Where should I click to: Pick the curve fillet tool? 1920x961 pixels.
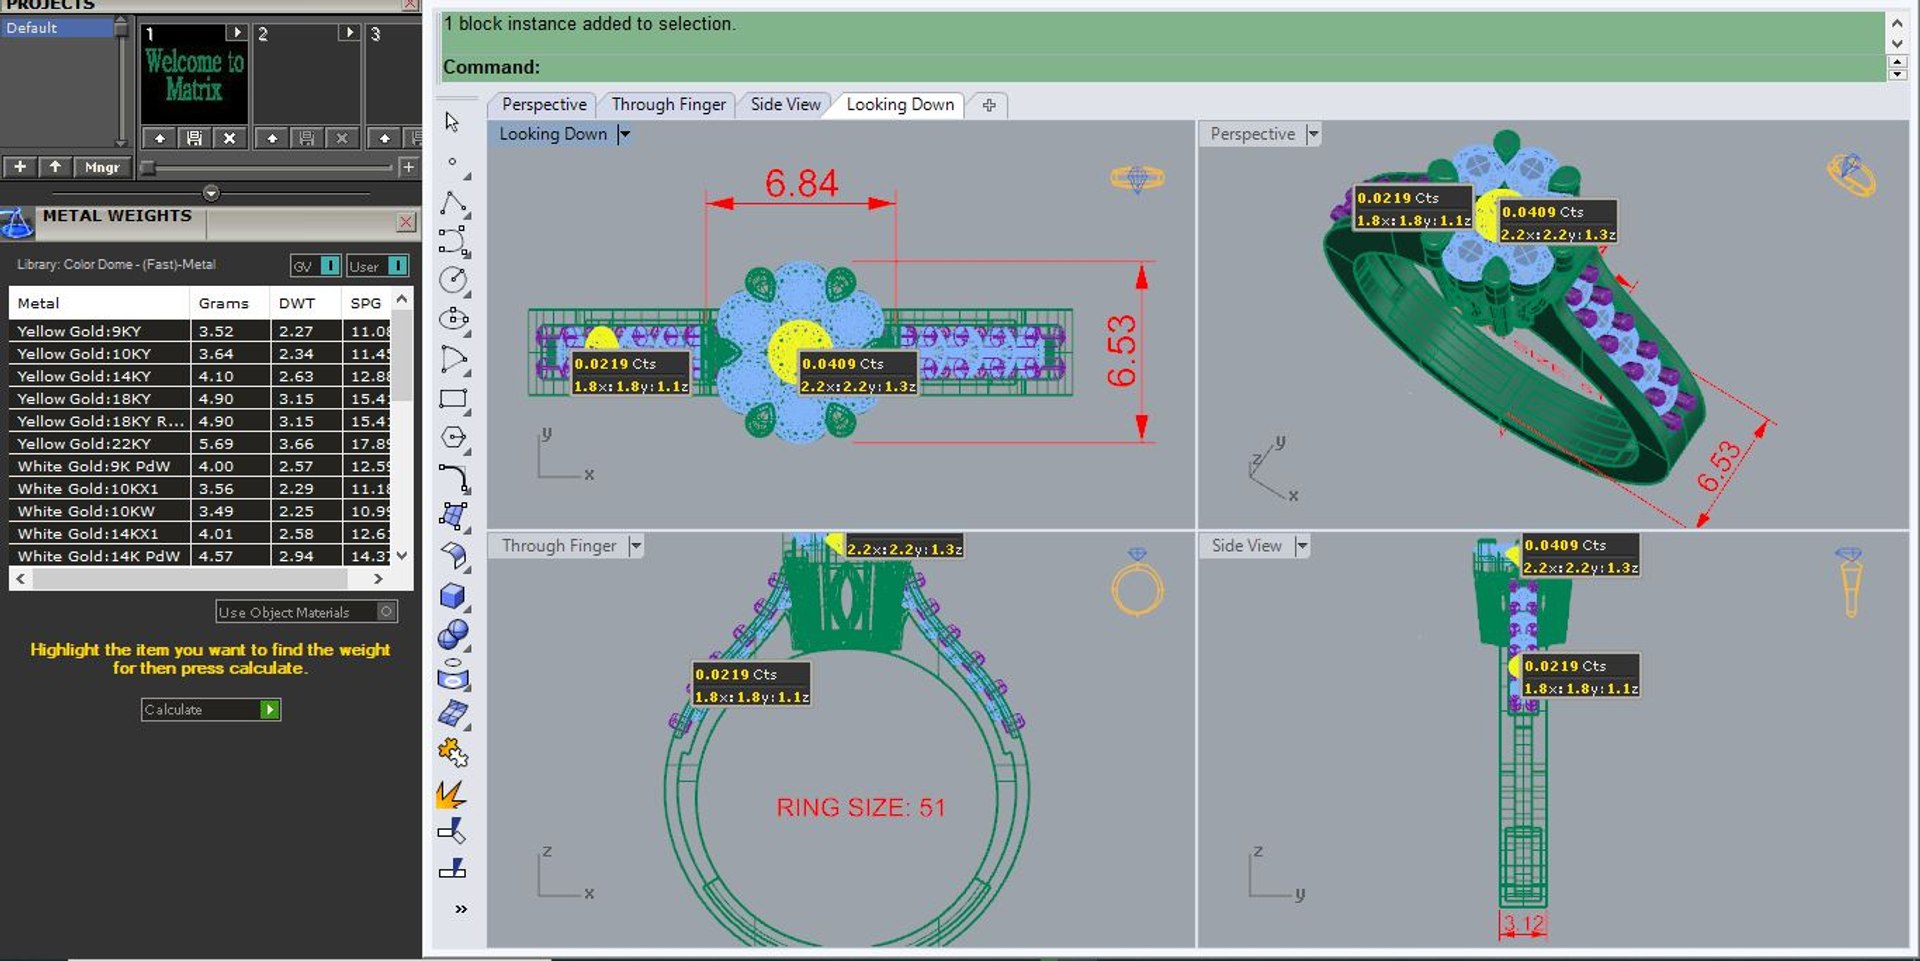tap(453, 478)
